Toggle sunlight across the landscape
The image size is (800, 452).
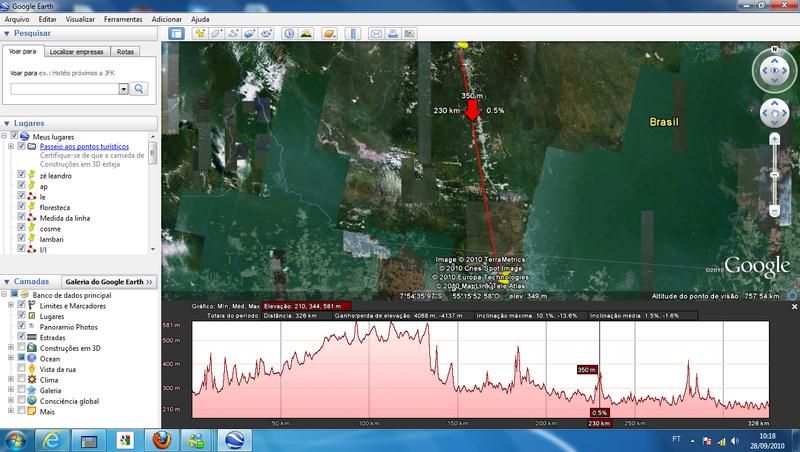pyautogui.click(x=306, y=34)
